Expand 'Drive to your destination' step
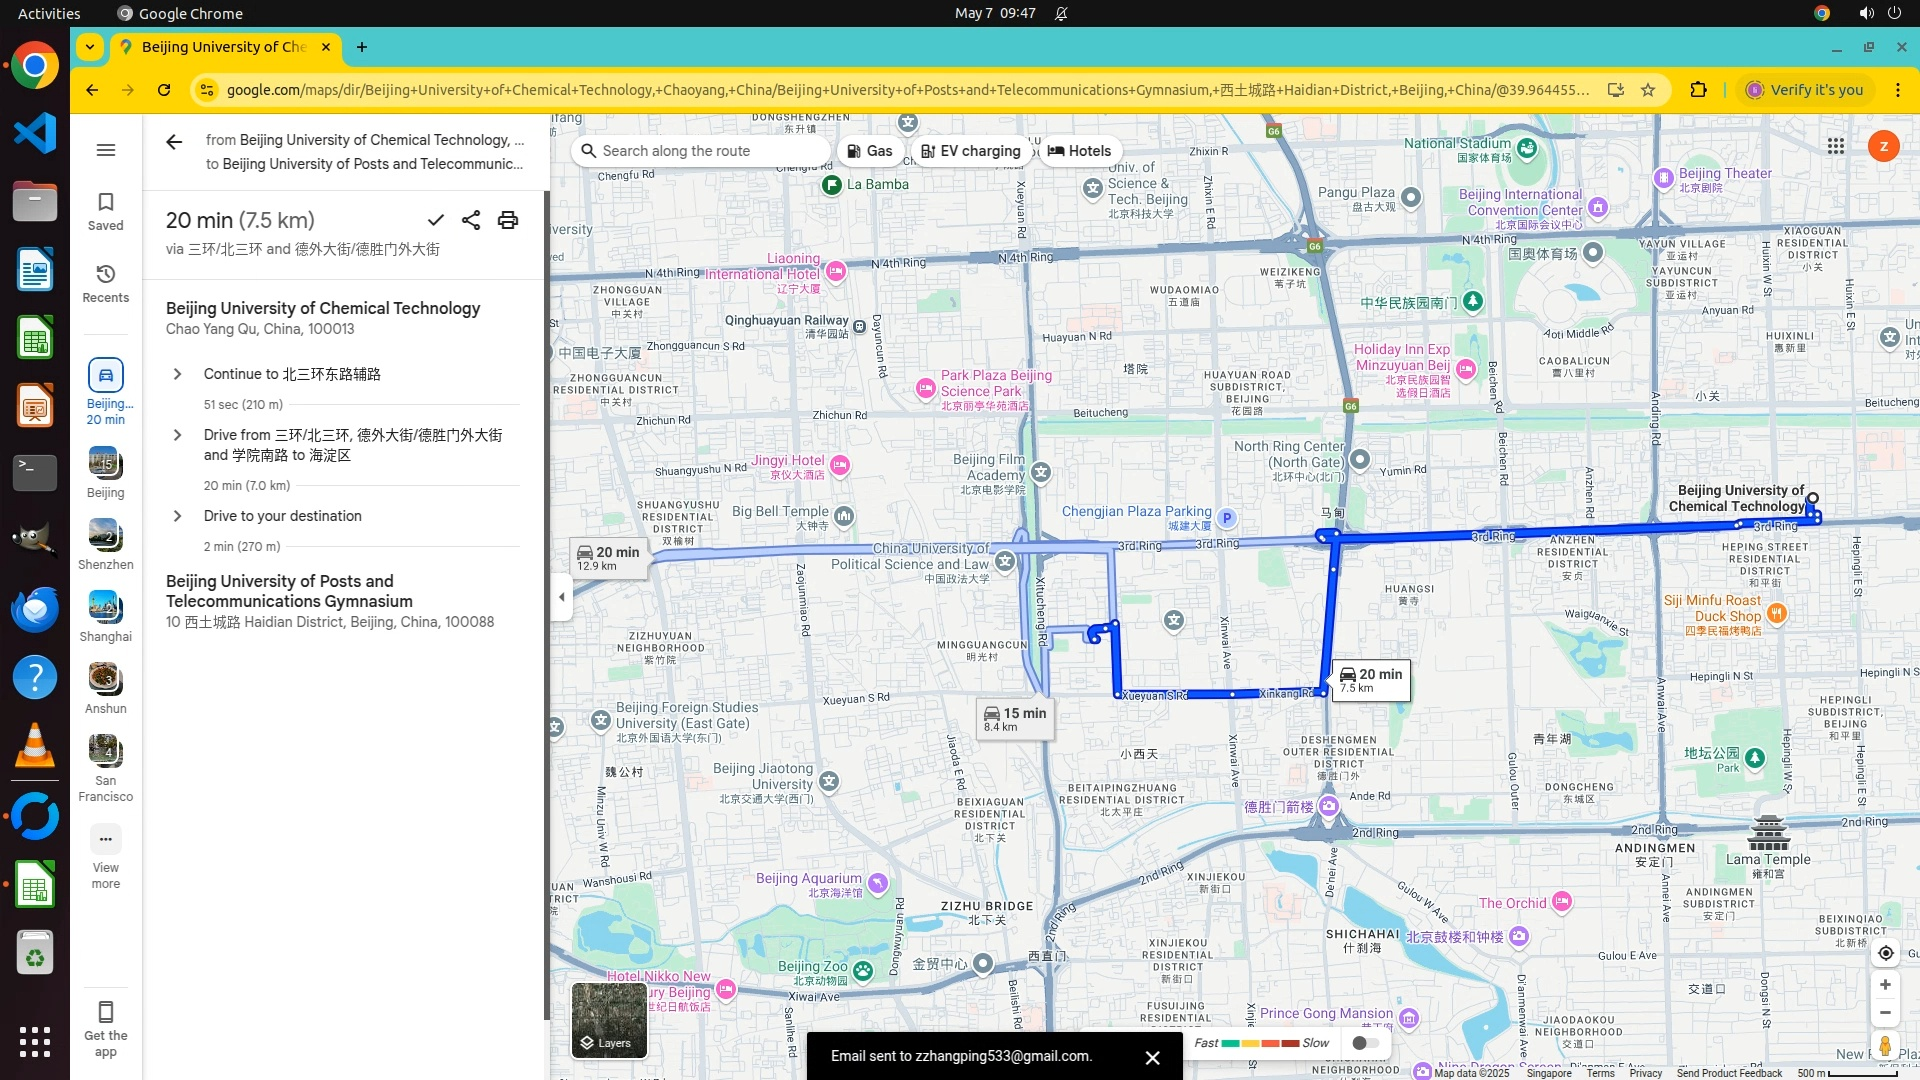Screen dimensions: 1920x1080 177,516
